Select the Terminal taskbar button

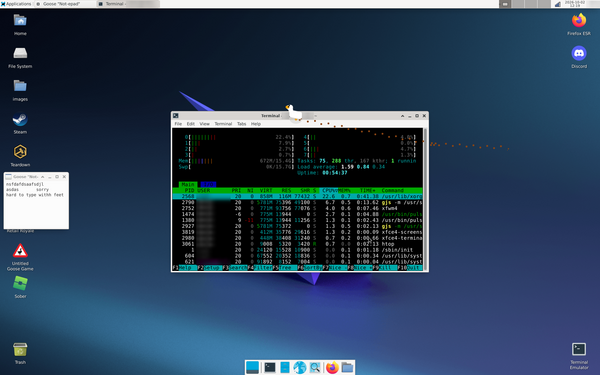(127, 4)
